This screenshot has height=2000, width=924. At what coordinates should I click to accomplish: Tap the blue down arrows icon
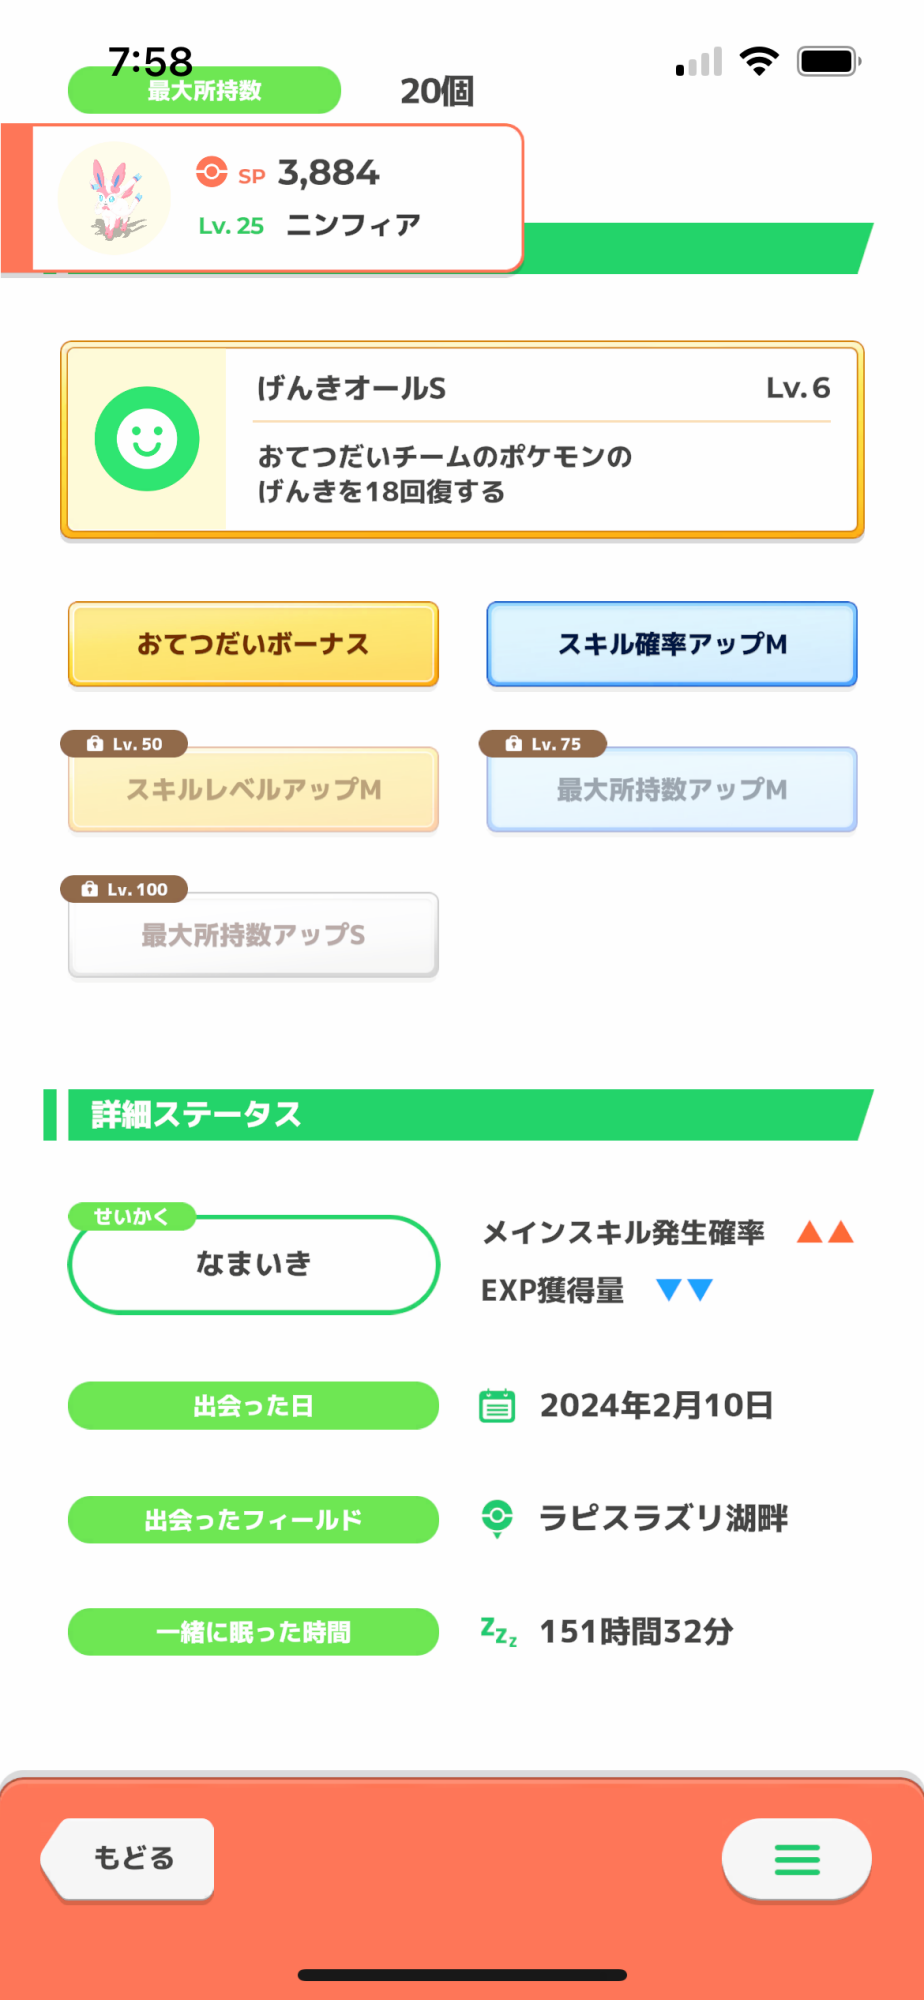tap(685, 1290)
